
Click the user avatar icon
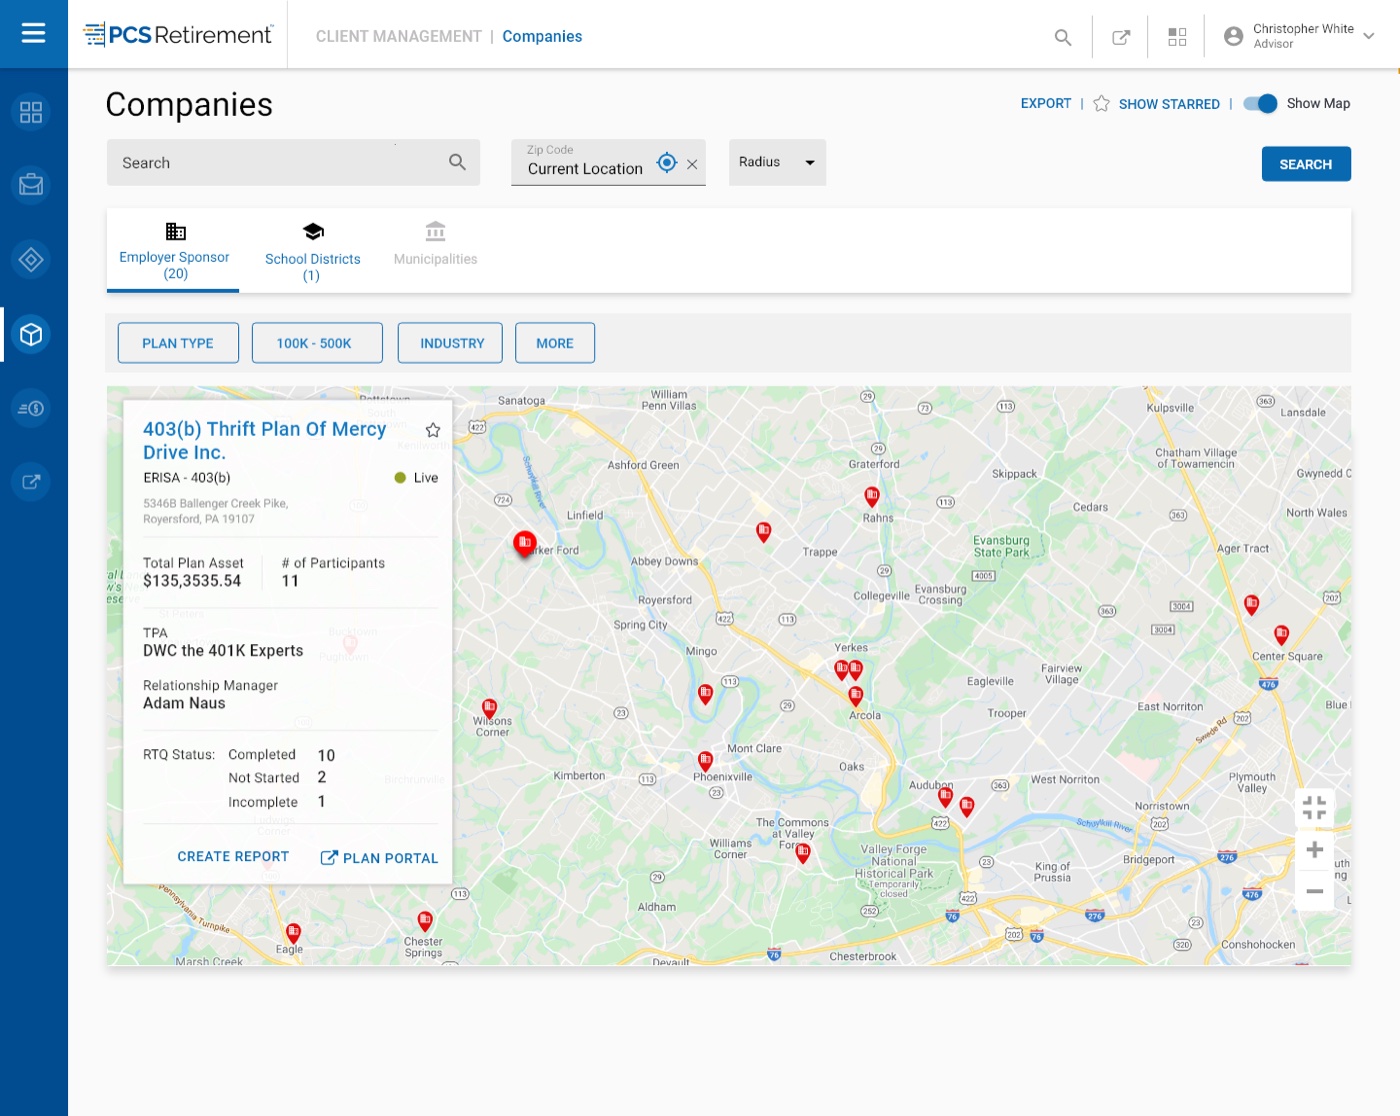pos(1234,36)
